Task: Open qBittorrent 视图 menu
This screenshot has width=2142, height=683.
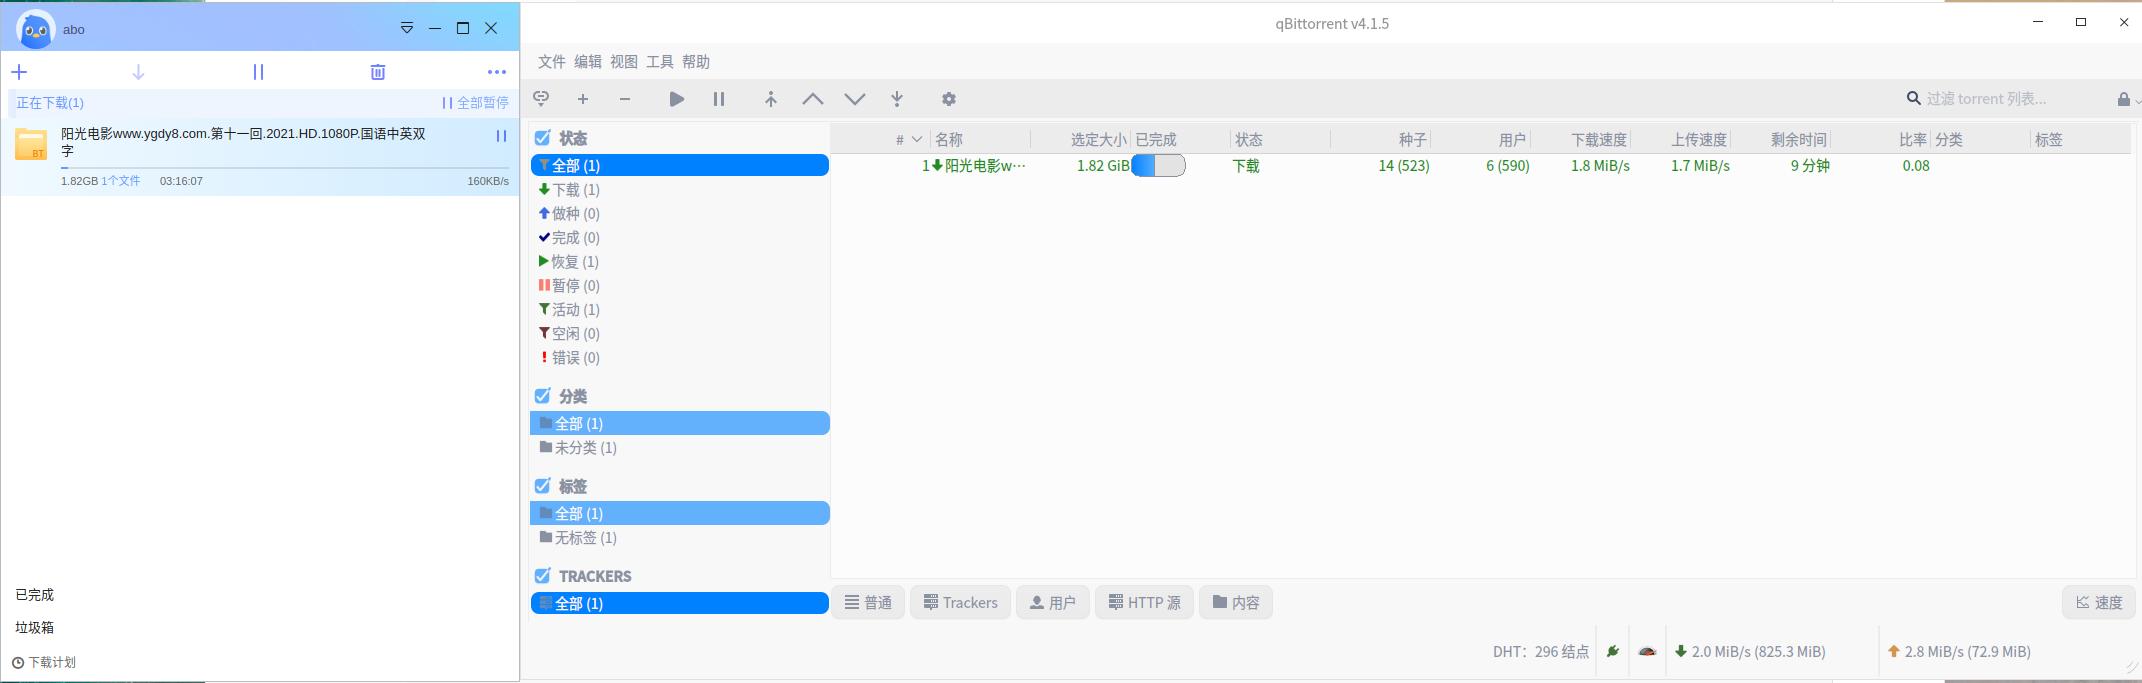Action: (624, 62)
